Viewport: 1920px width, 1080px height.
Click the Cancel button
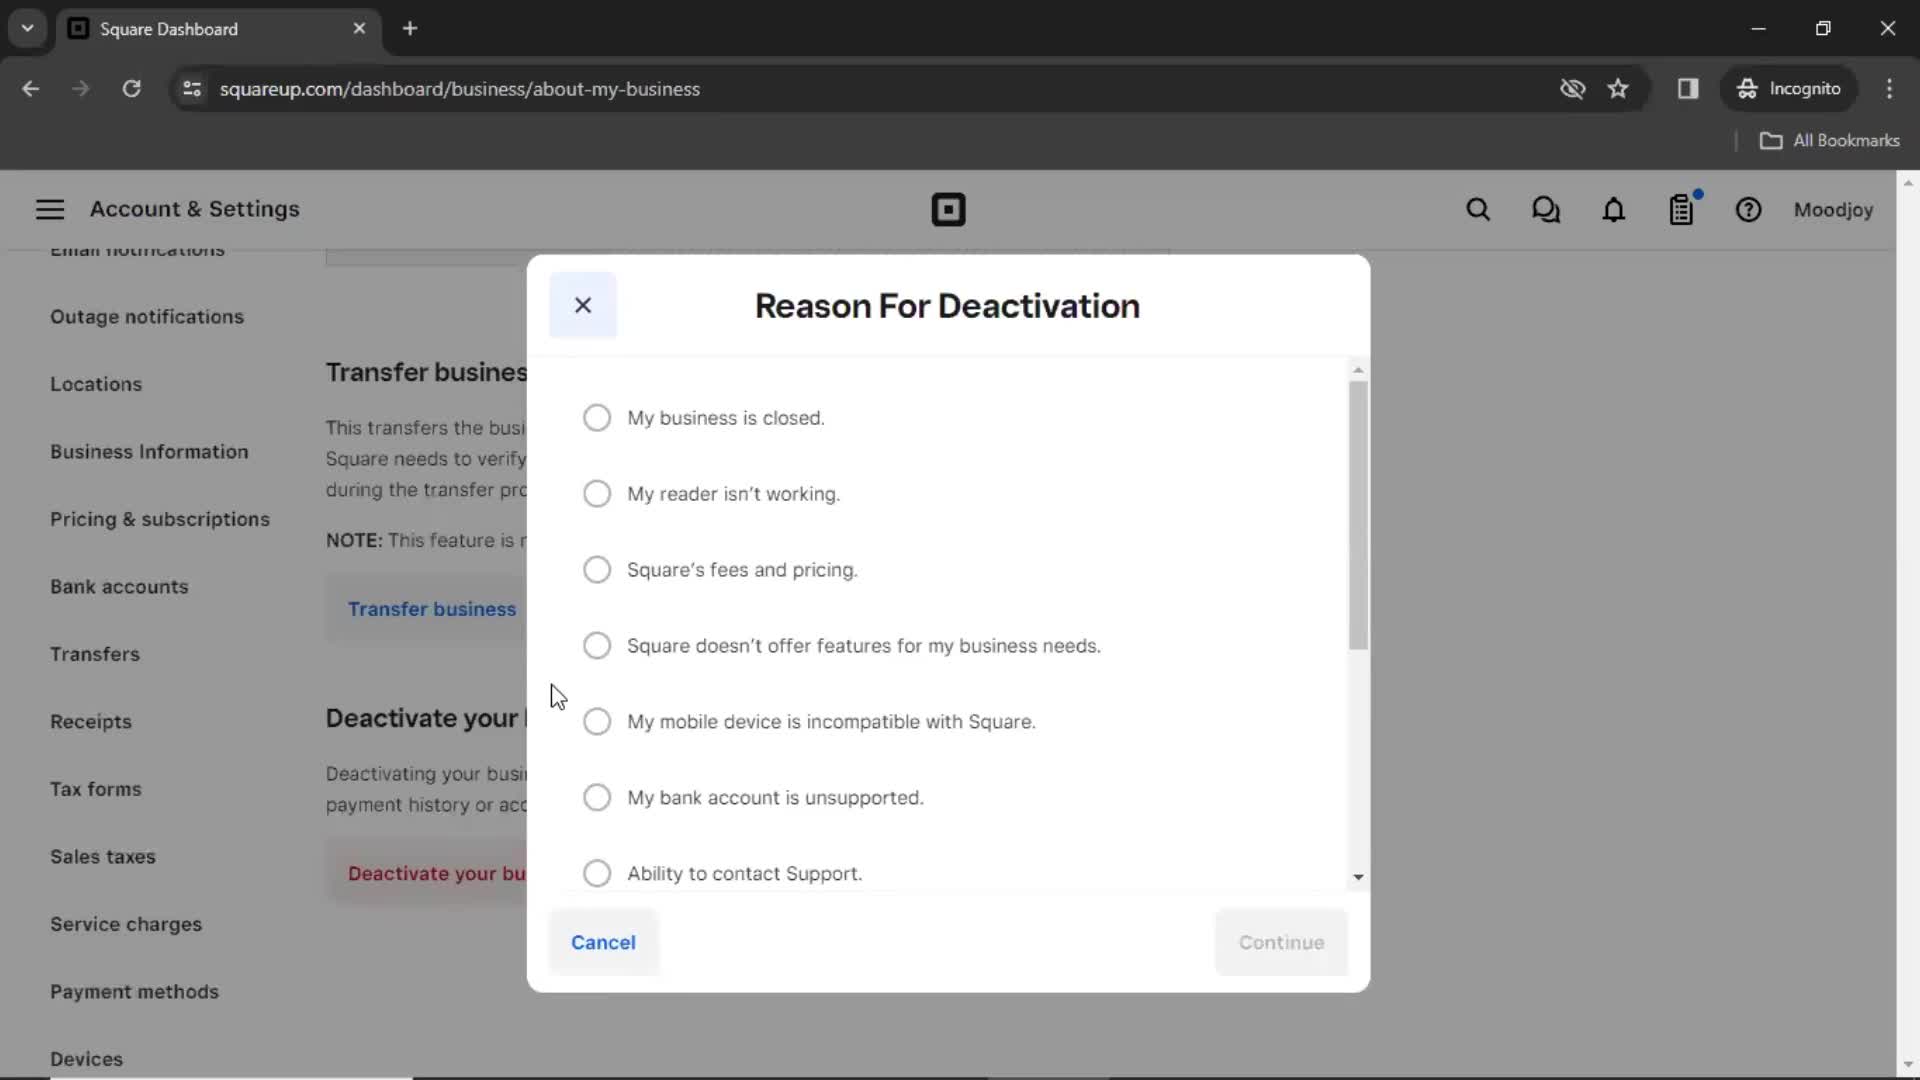(x=603, y=942)
